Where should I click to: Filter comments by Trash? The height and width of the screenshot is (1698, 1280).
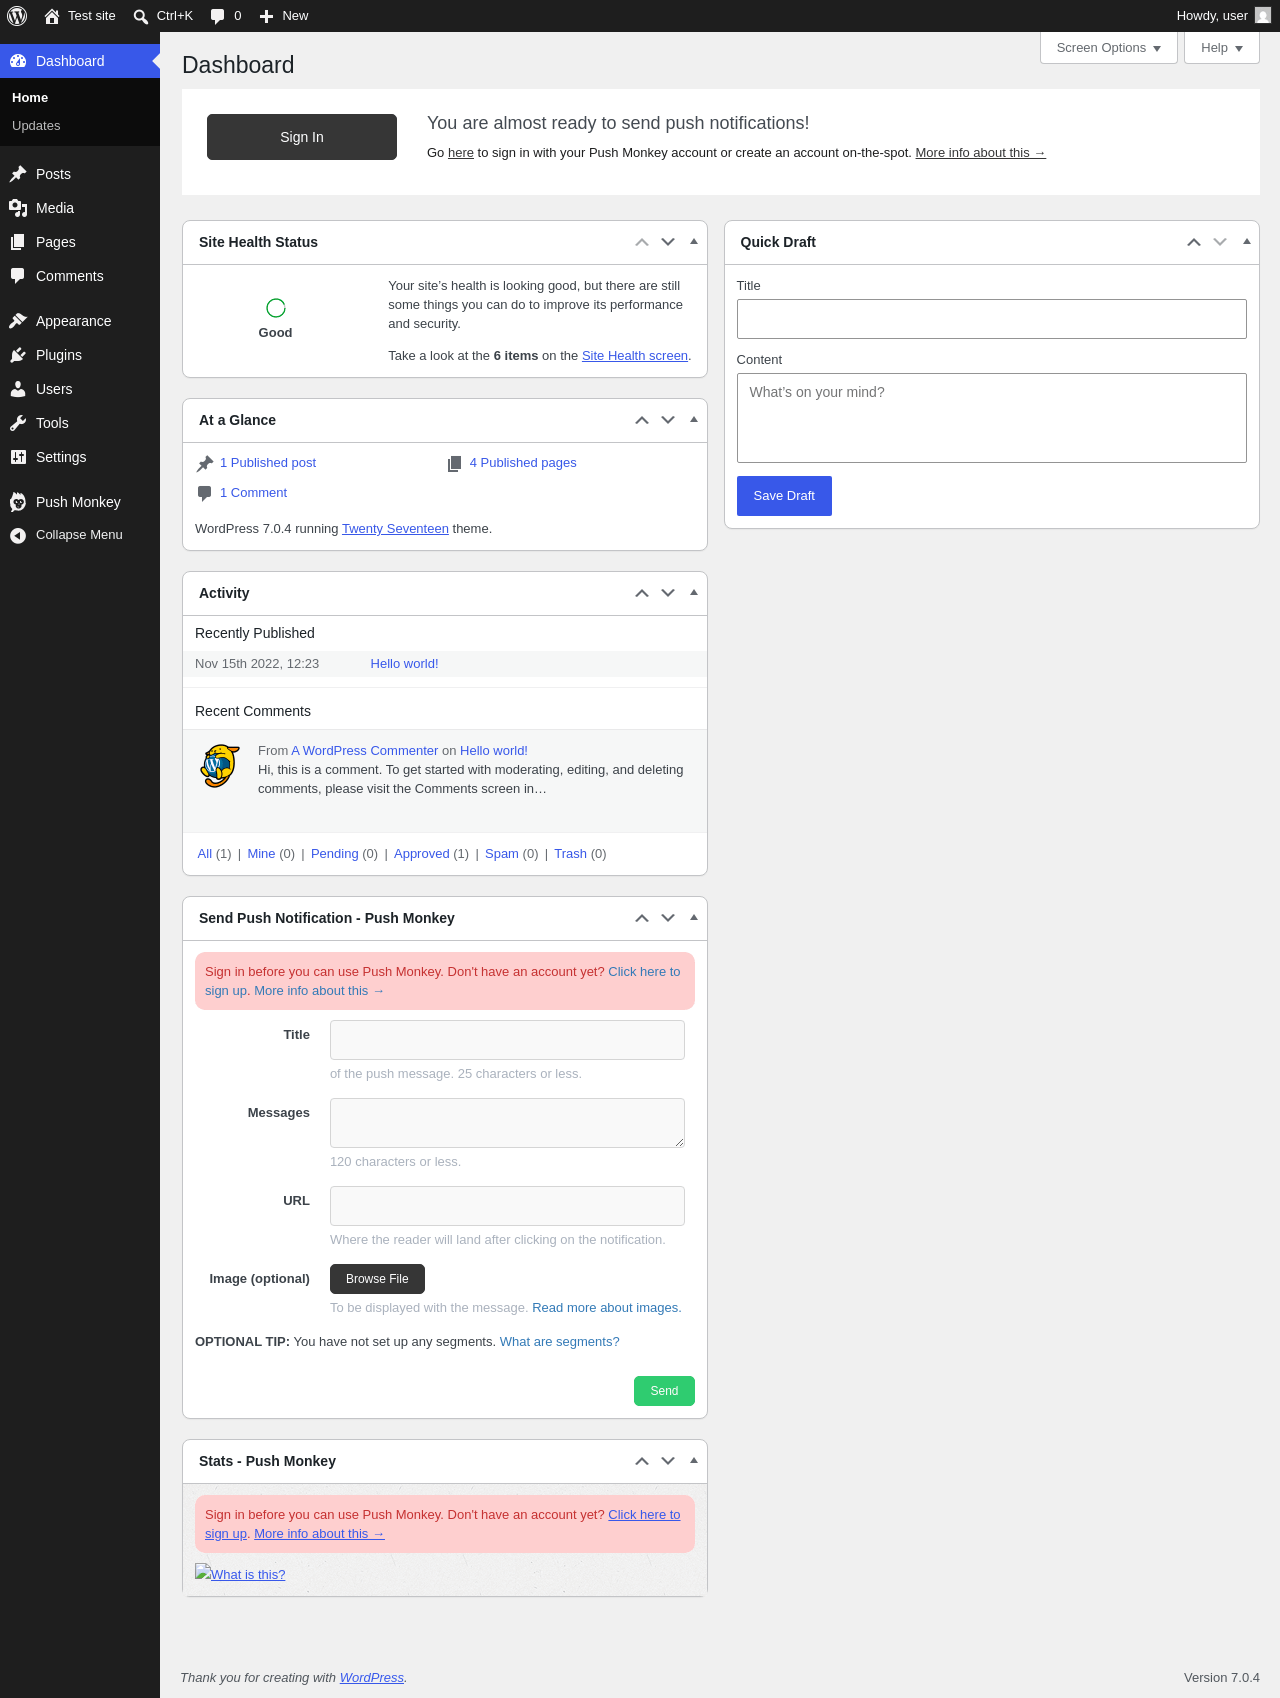tap(571, 854)
